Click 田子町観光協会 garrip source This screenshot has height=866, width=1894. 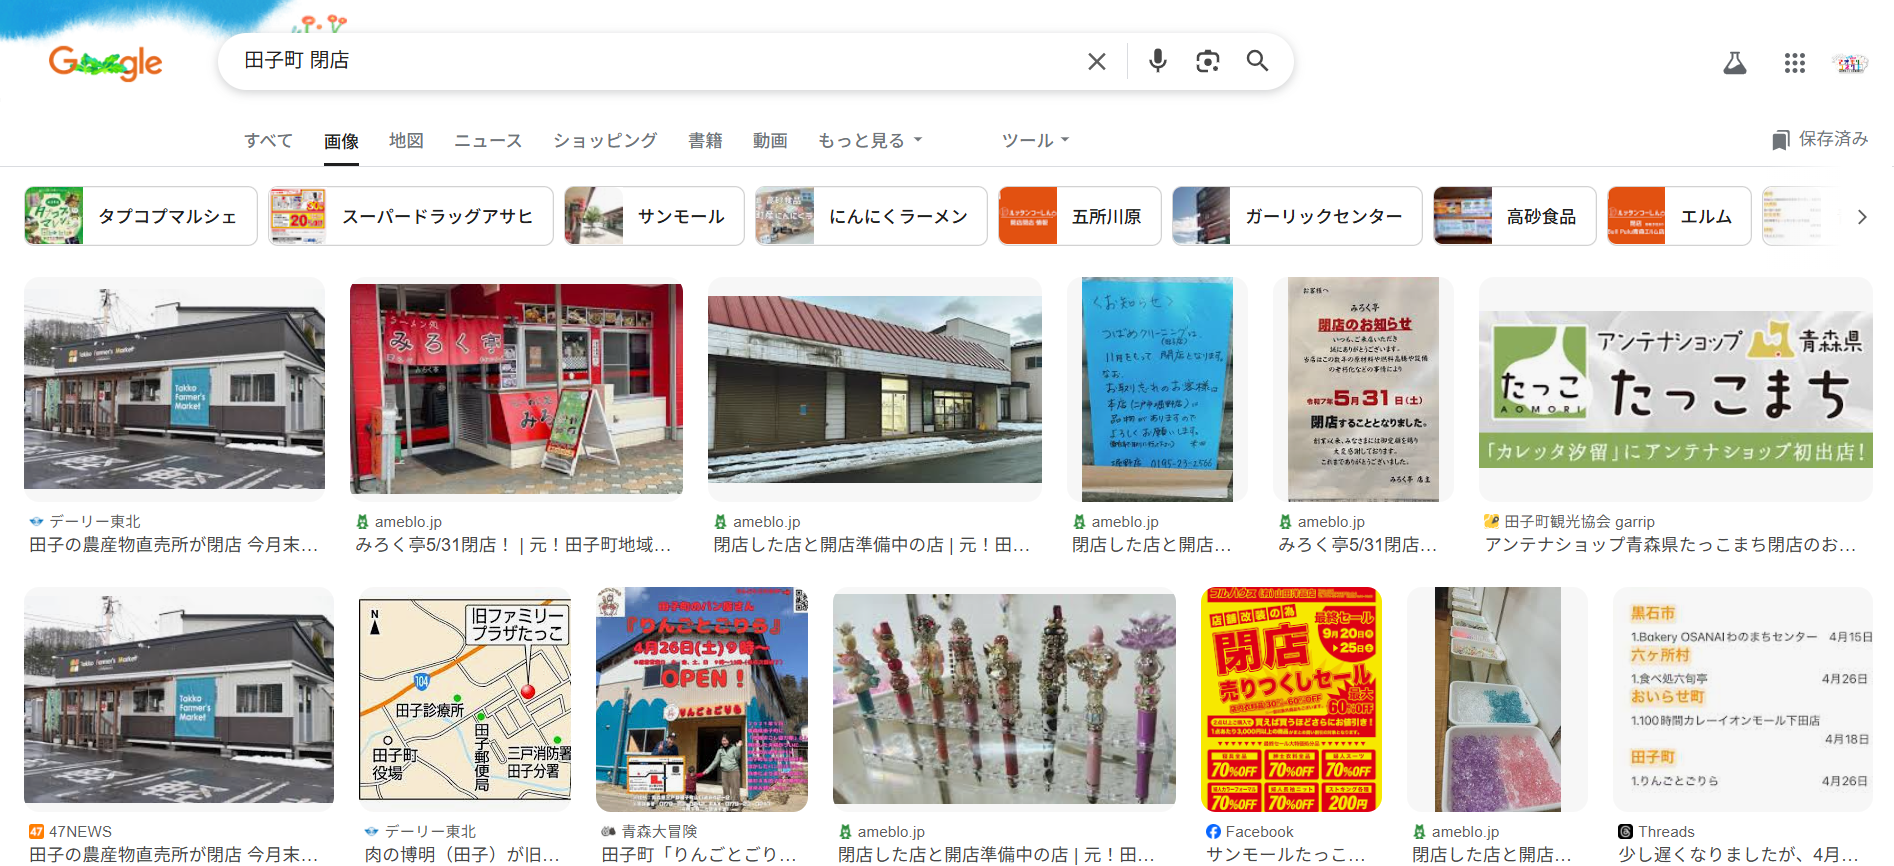coord(1579,522)
